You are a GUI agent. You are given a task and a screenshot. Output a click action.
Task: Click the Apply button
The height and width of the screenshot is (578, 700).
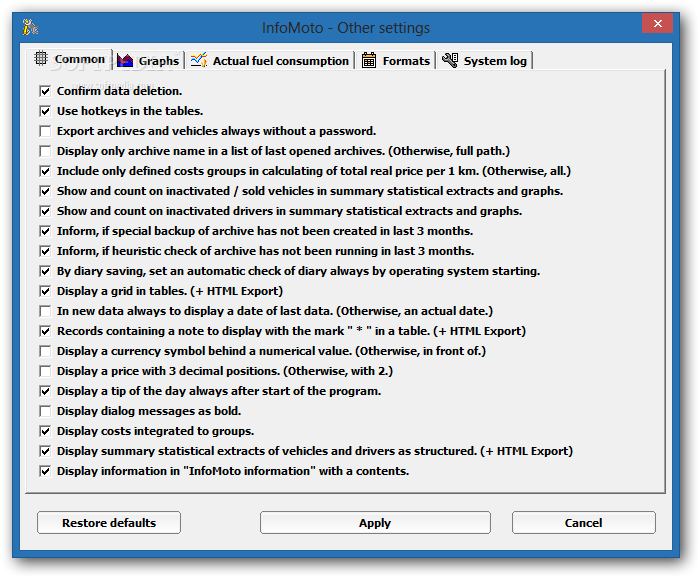(x=375, y=523)
